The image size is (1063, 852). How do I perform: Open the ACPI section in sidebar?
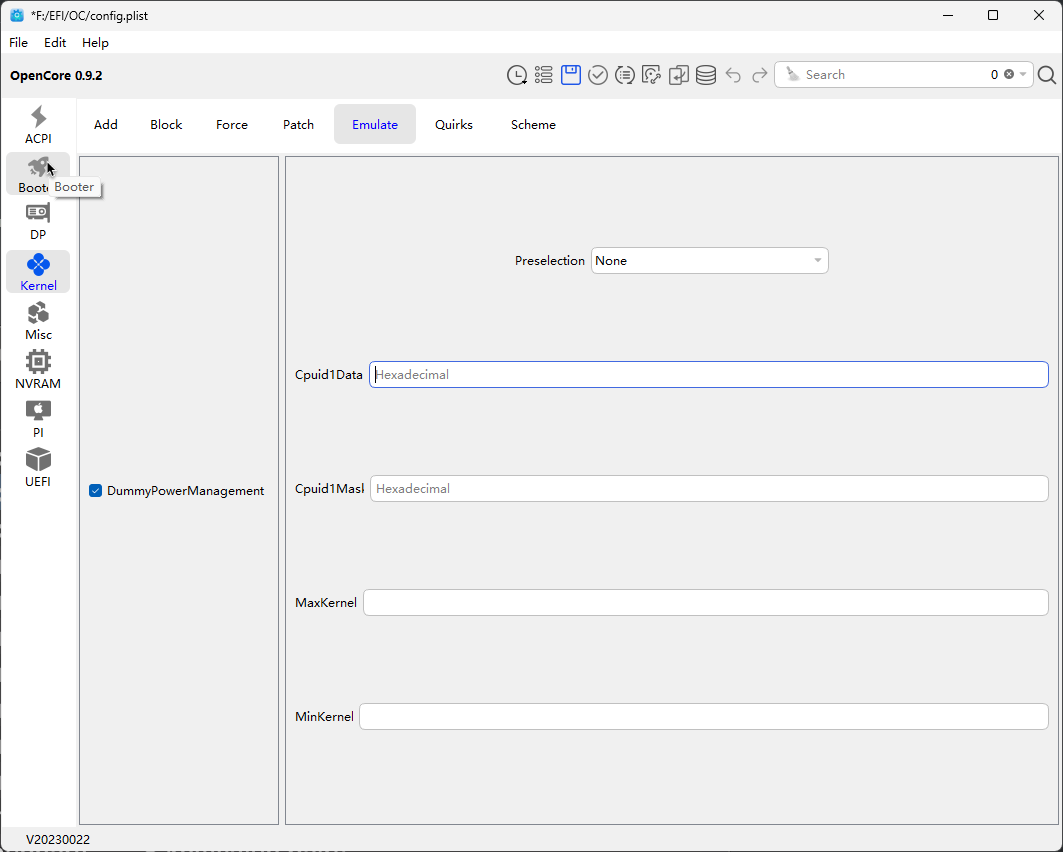[x=38, y=125]
